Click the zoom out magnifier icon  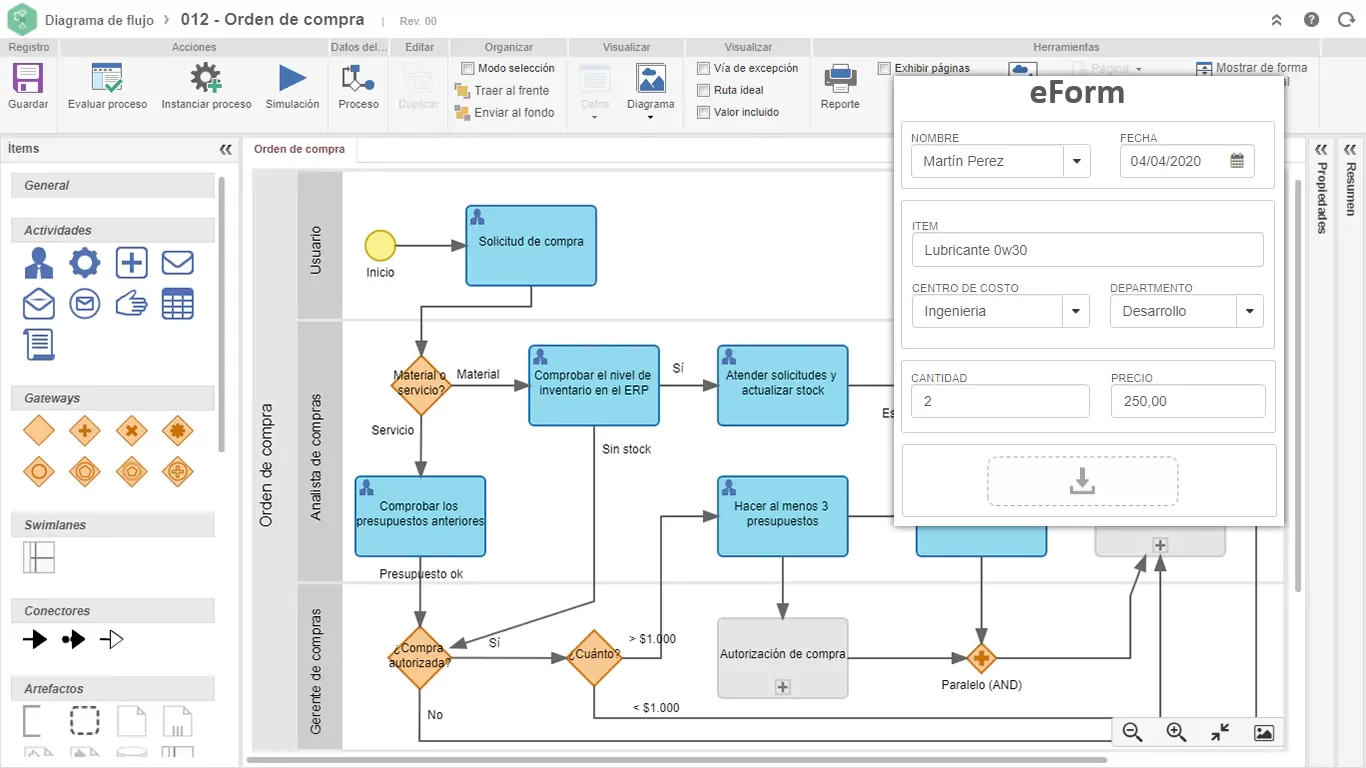tap(1132, 733)
